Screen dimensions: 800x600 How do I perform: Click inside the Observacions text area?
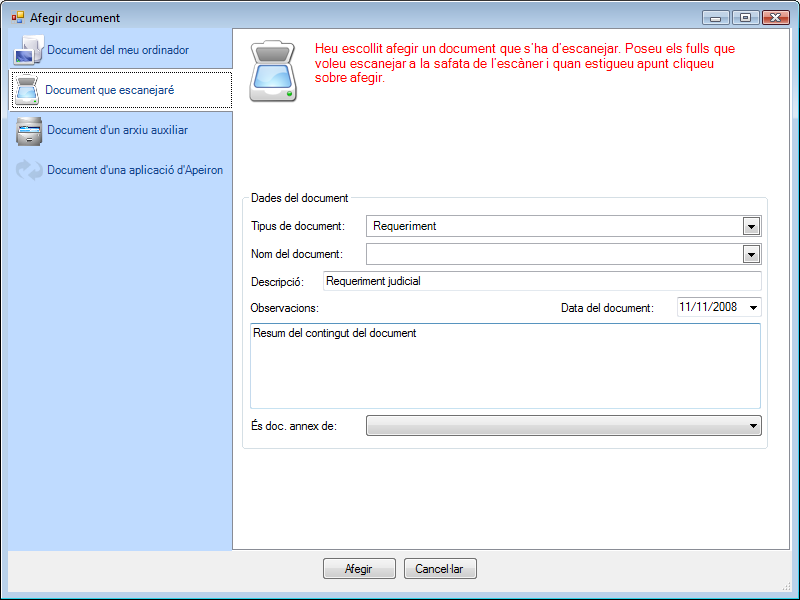tap(505, 366)
